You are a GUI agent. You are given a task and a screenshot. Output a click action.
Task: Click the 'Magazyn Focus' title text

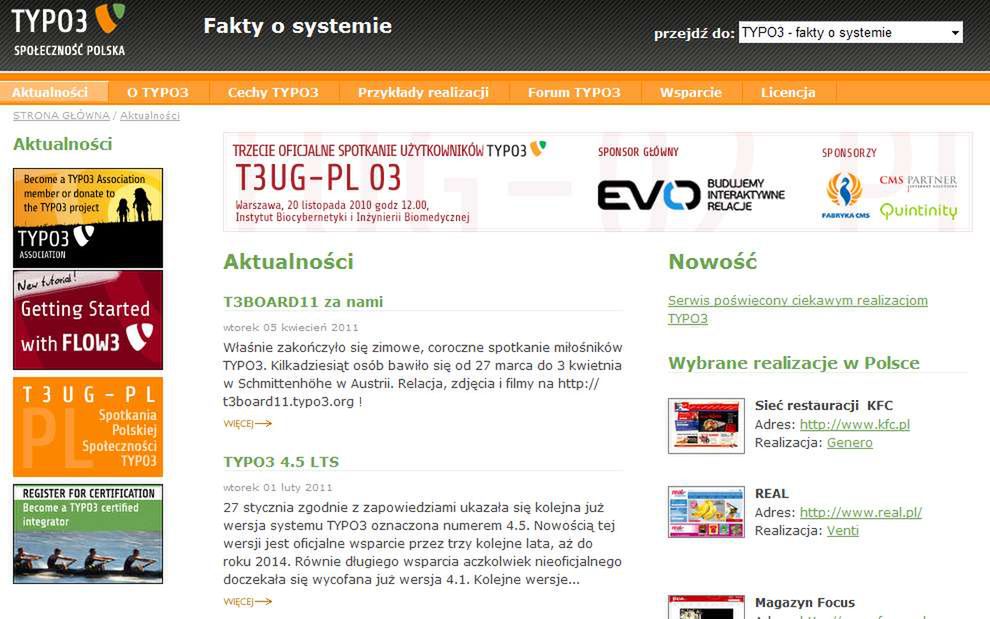click(805, 603)
